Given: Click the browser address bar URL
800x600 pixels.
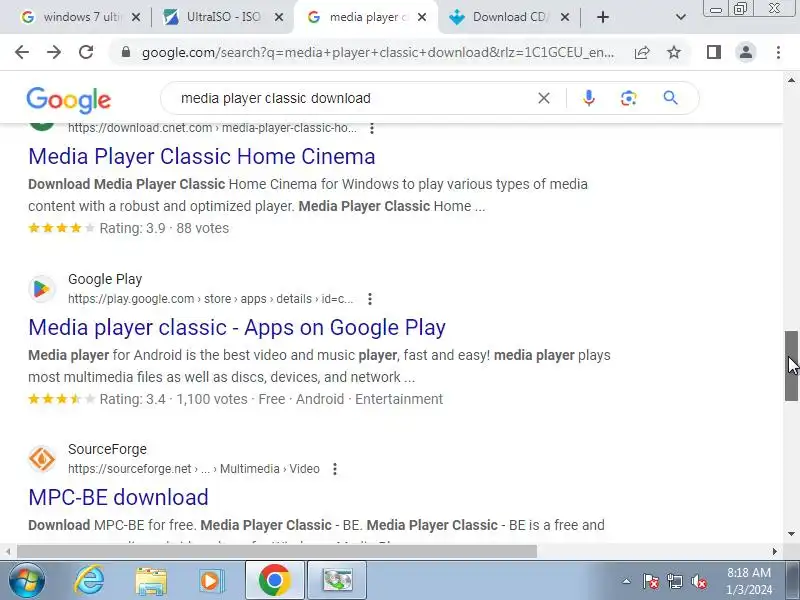Looking at the screenshot, I should [x=378, y=52].
